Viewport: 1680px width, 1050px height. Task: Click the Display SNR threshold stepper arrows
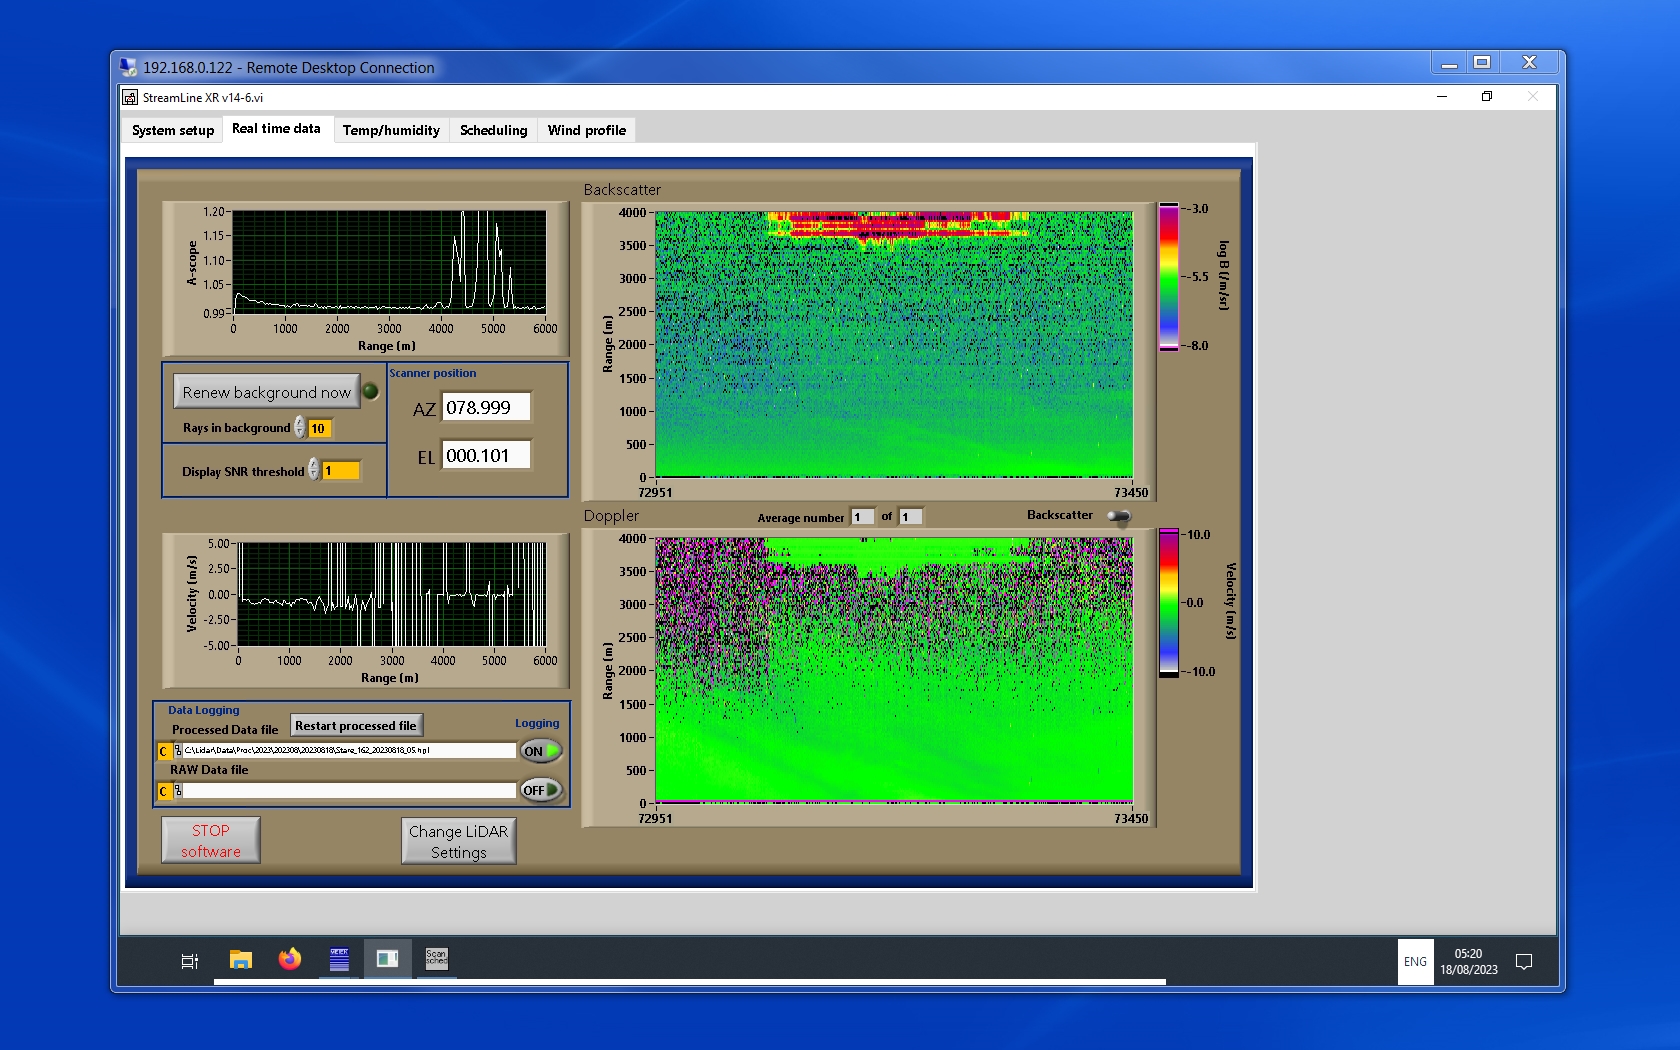(314, 470)
